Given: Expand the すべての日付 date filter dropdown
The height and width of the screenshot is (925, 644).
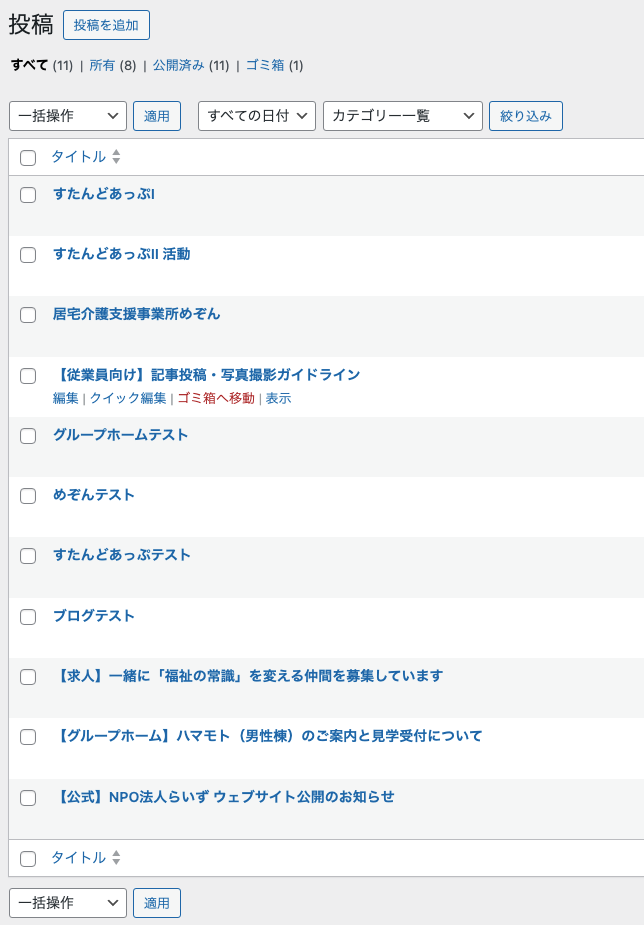Looking at the screenshot, I should (257, 116).
